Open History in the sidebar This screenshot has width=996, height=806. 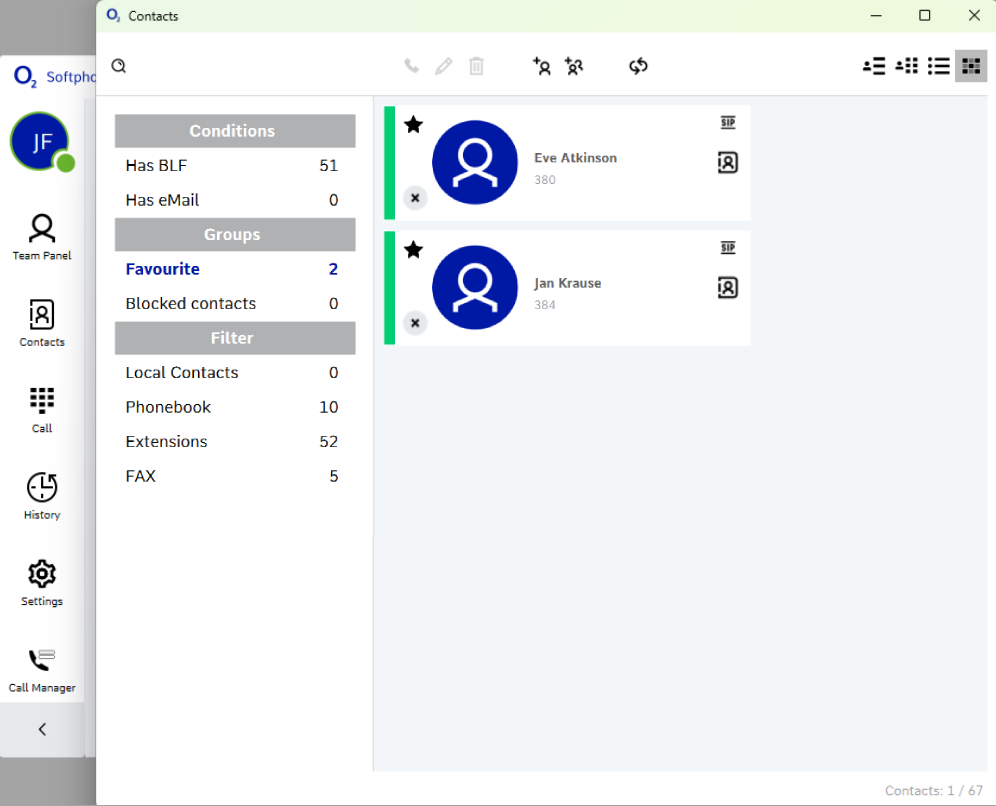pos(42,496)
